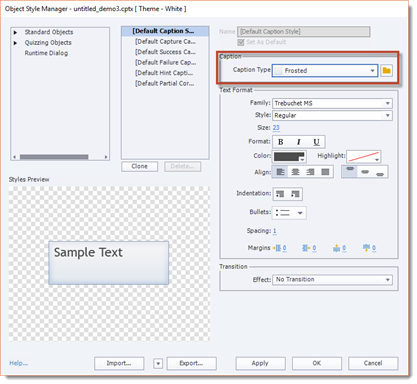Align caption text left
Viewport: 417px width, 384px height.
pos(280,172)
